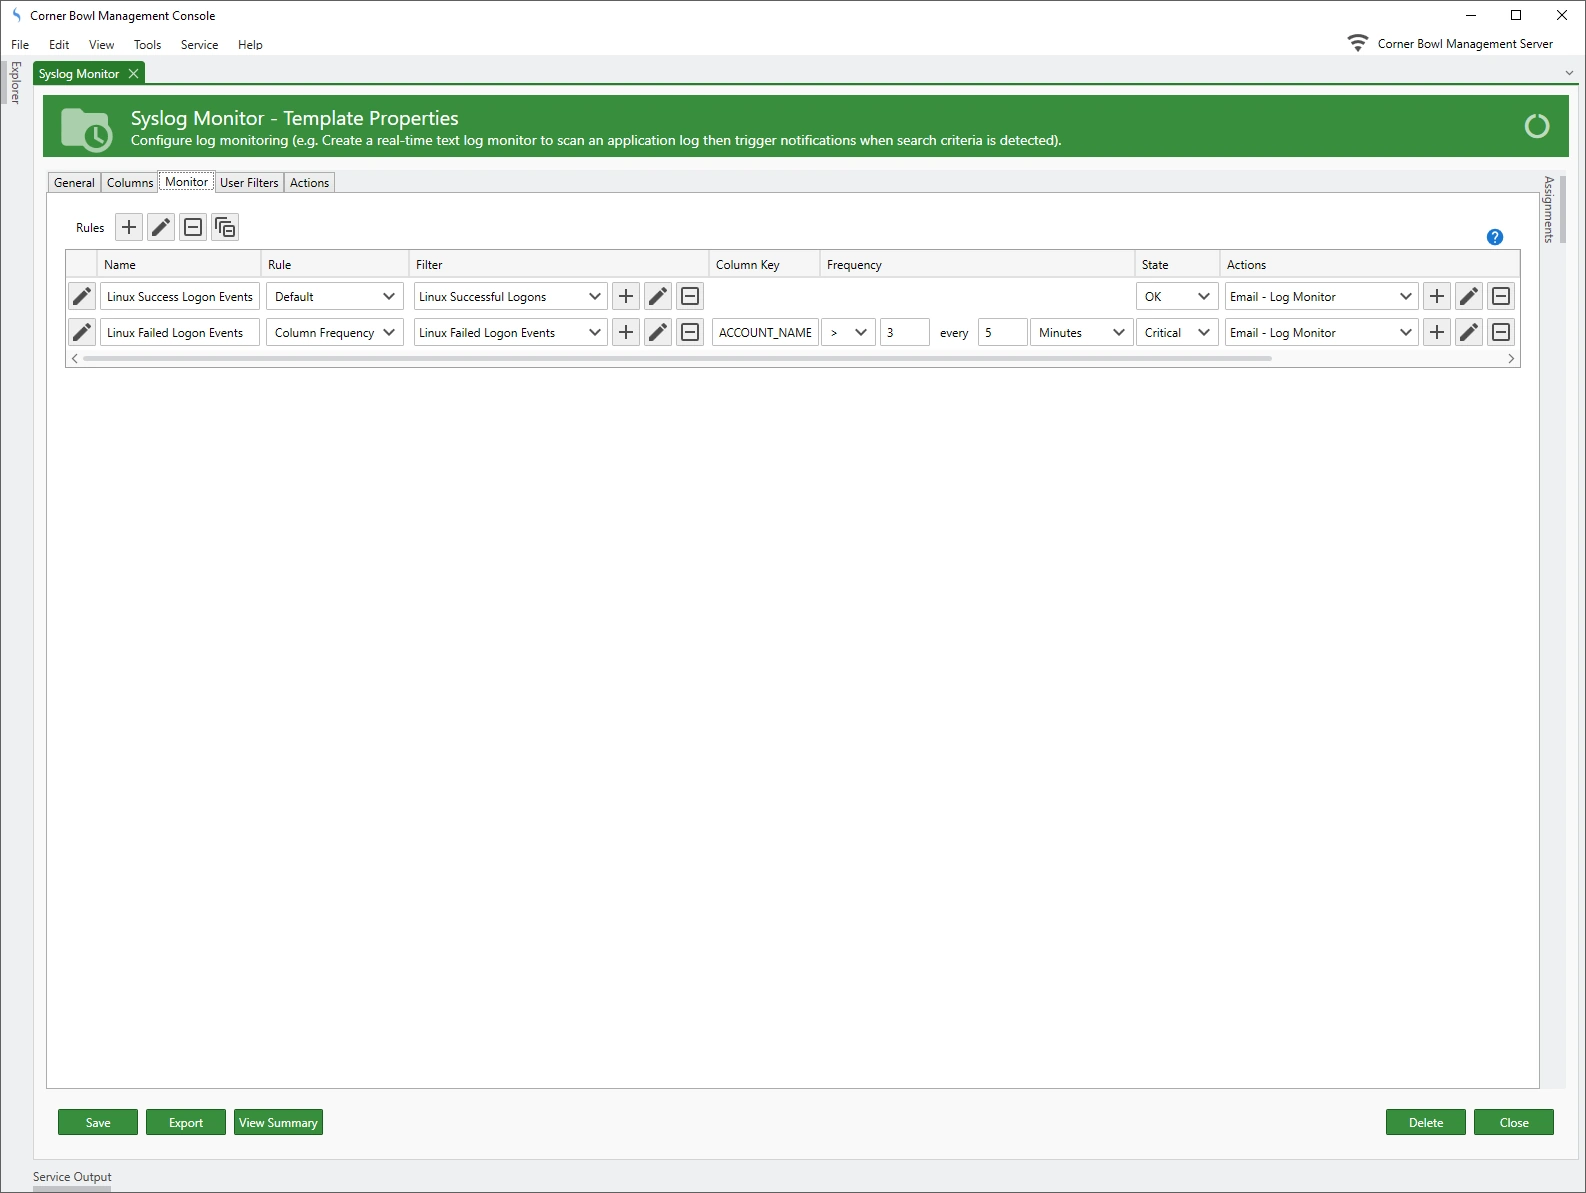
Task: Expand the Column Frequency rule dropdown
Action: (389, 333)
